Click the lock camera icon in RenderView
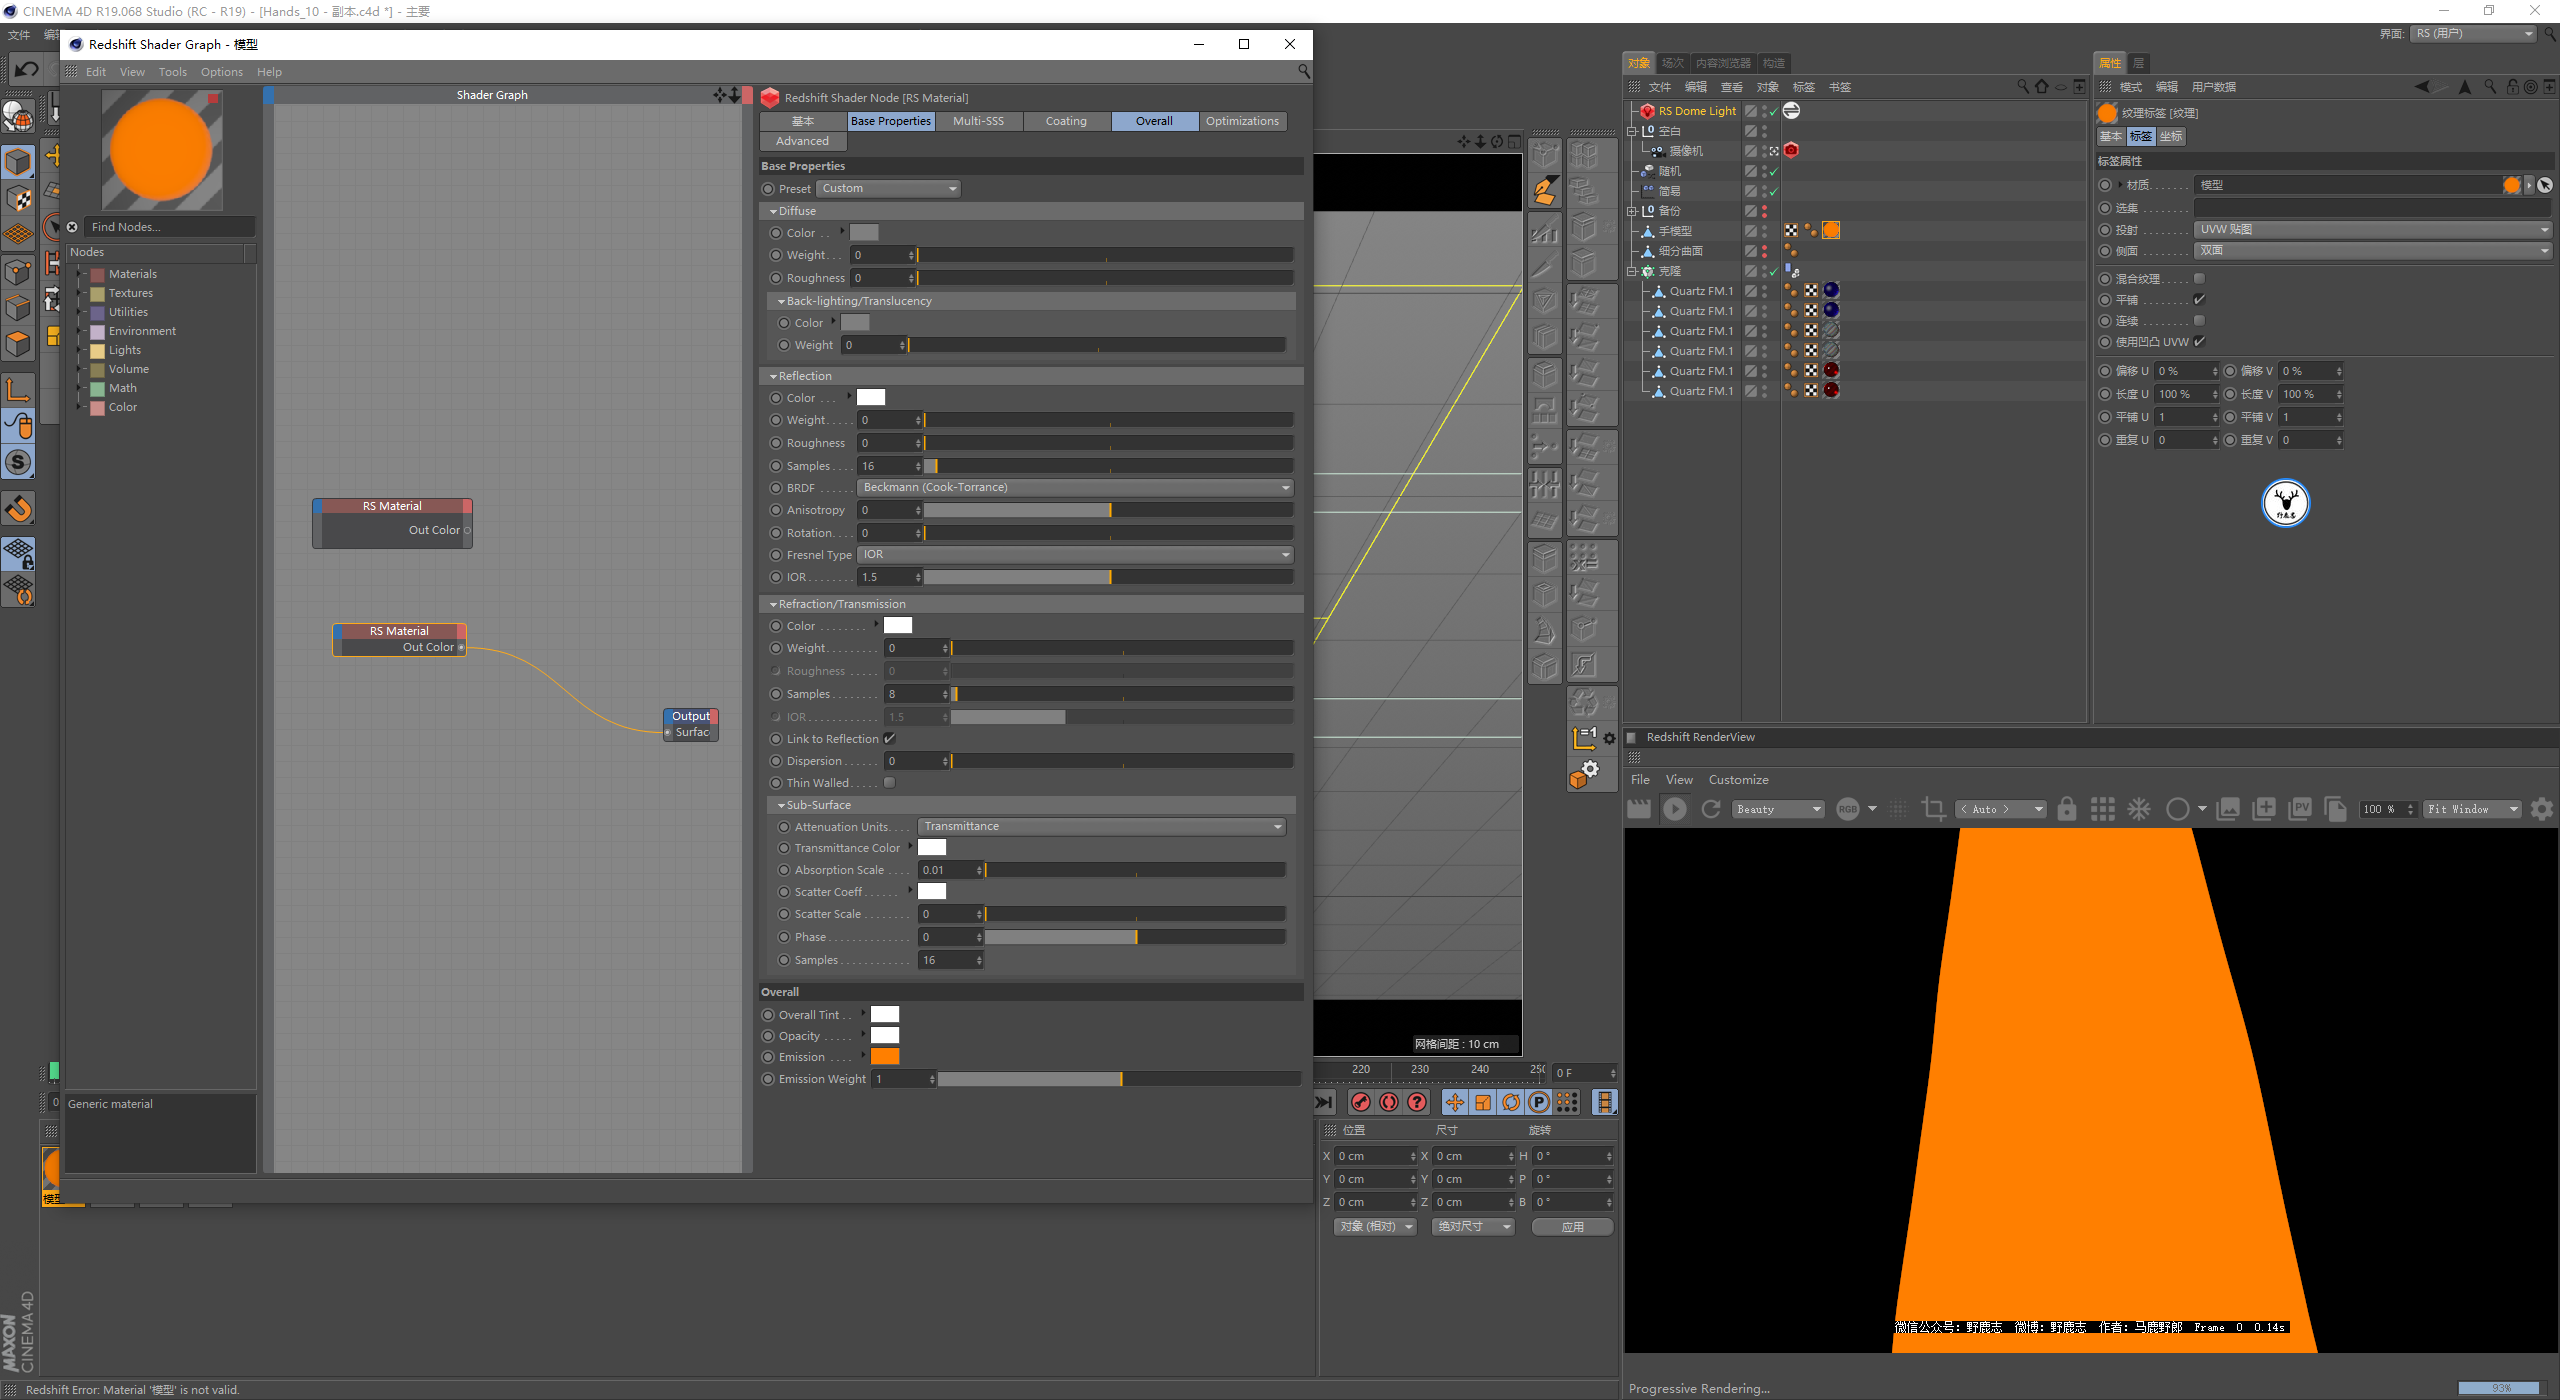The height and width of the screenshot is (1400, 2560). pos(2067,809)
